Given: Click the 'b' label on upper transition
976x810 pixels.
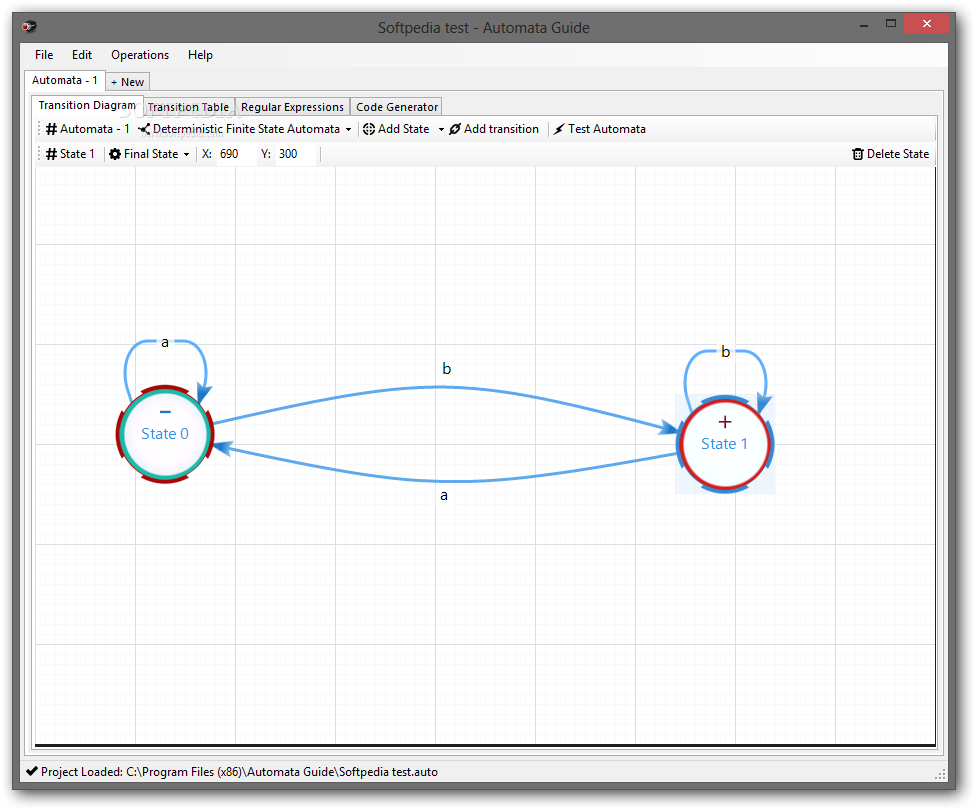Looking at the screenshot, I should (x=446, y=369).
